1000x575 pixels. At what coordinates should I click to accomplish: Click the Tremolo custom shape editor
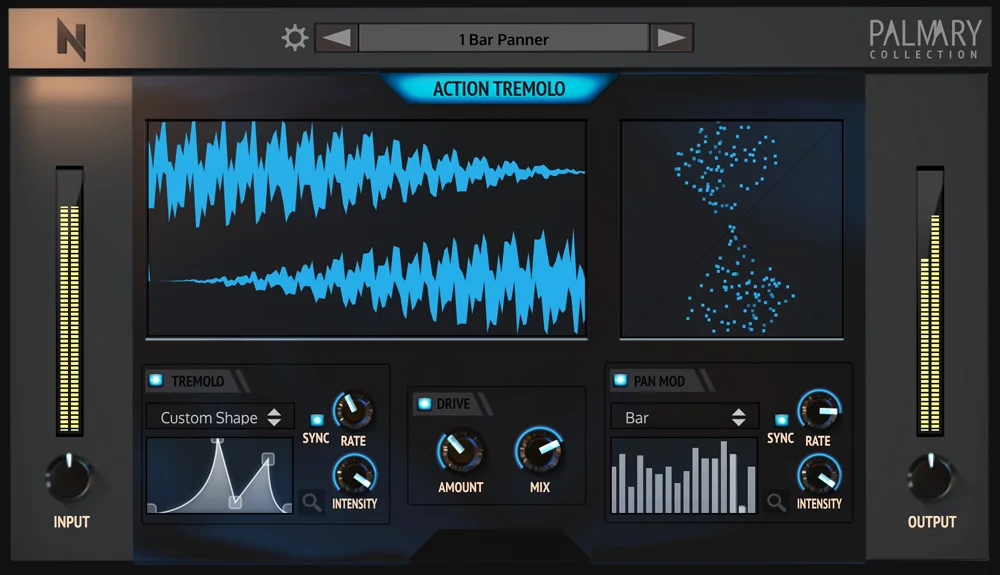(219, 475)
